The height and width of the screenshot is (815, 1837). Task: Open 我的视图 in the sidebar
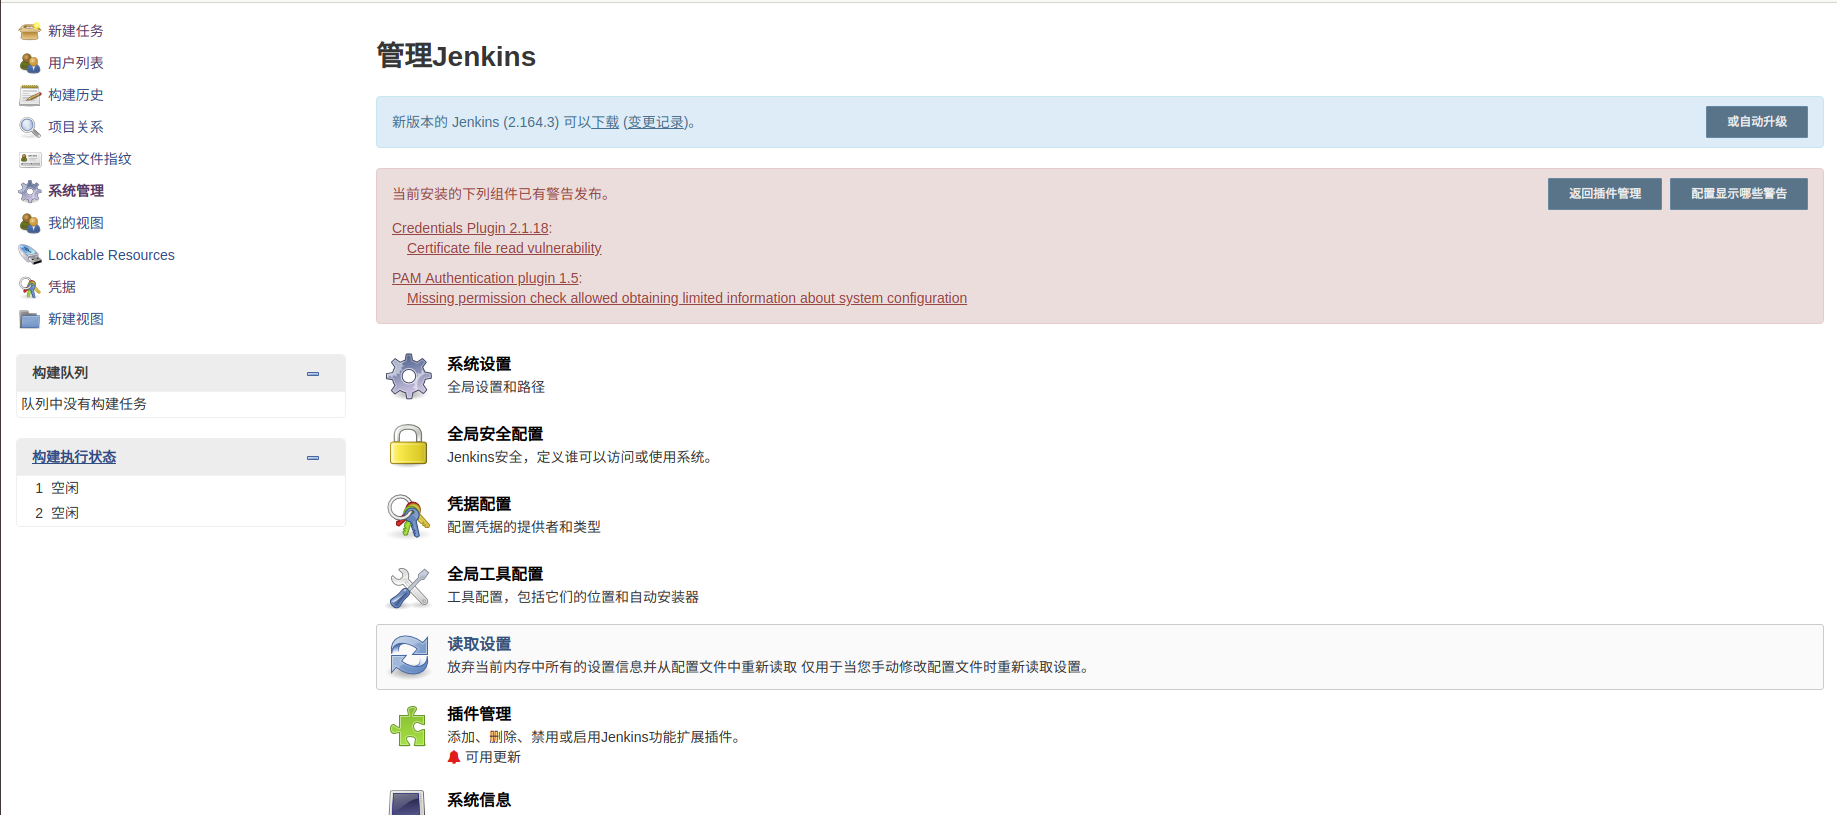[x=76, y=223]
